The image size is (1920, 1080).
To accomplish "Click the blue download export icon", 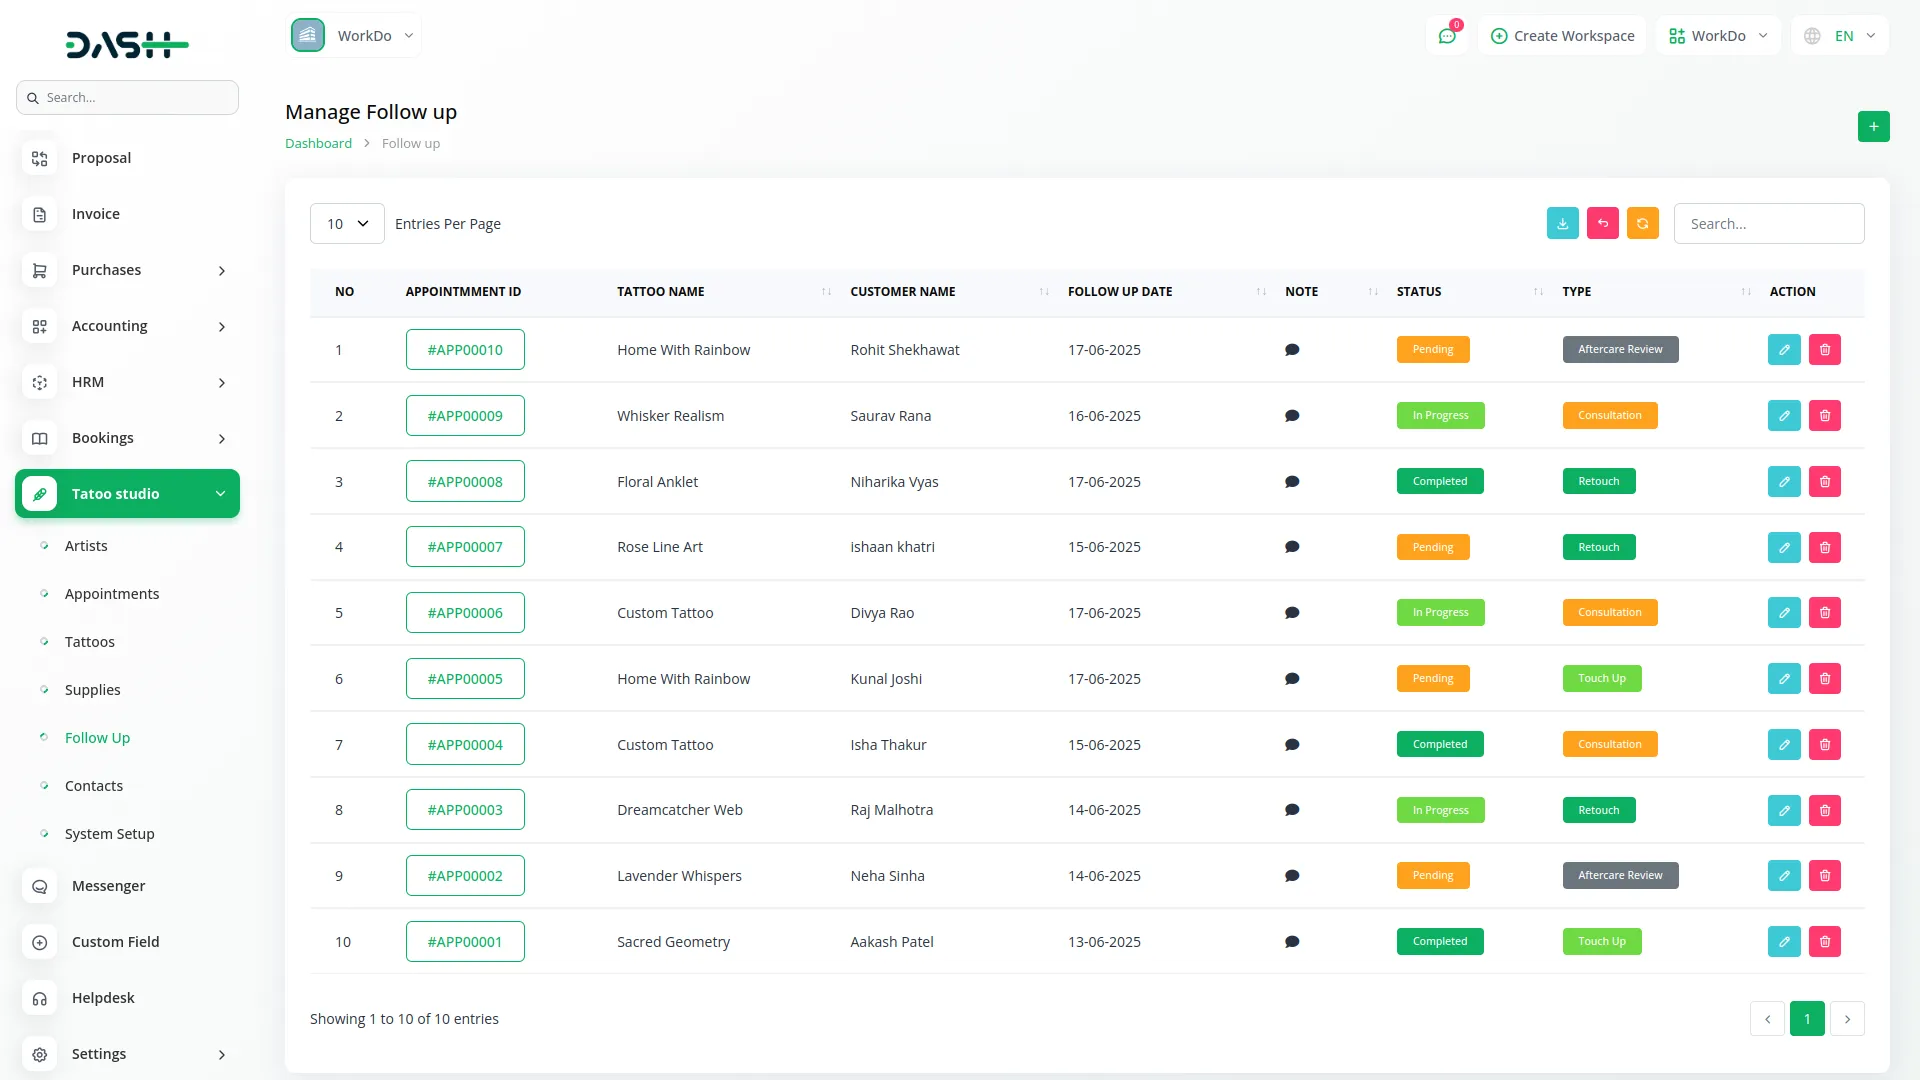I will coord(1562,224).
